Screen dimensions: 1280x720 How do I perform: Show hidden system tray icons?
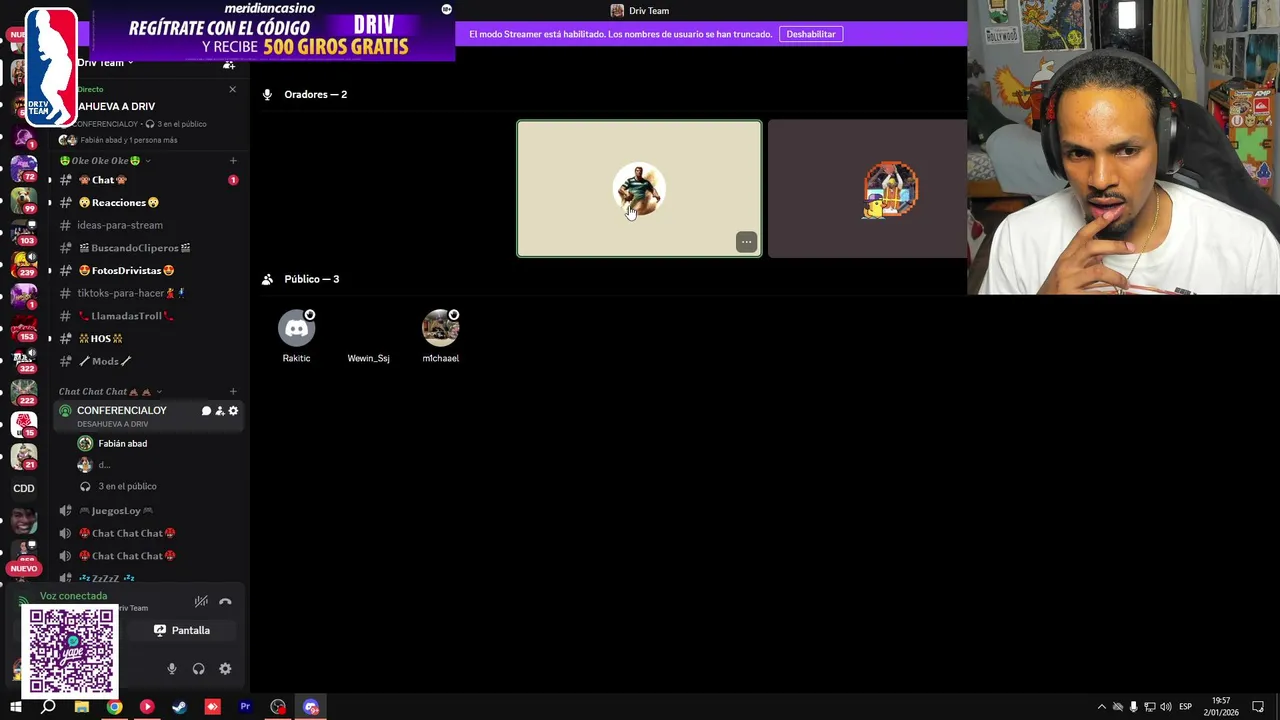coord(1102,707)
